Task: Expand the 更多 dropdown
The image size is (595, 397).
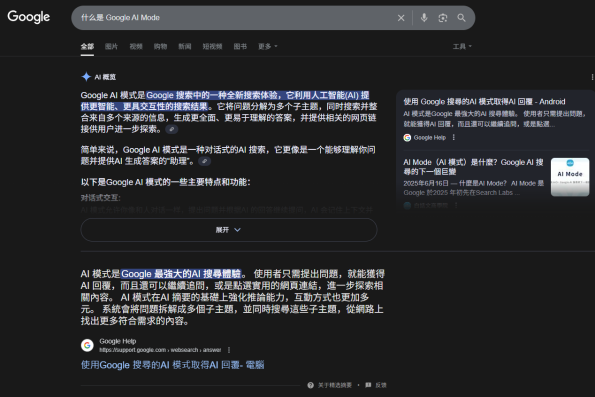Action: [x=268, y=46]
